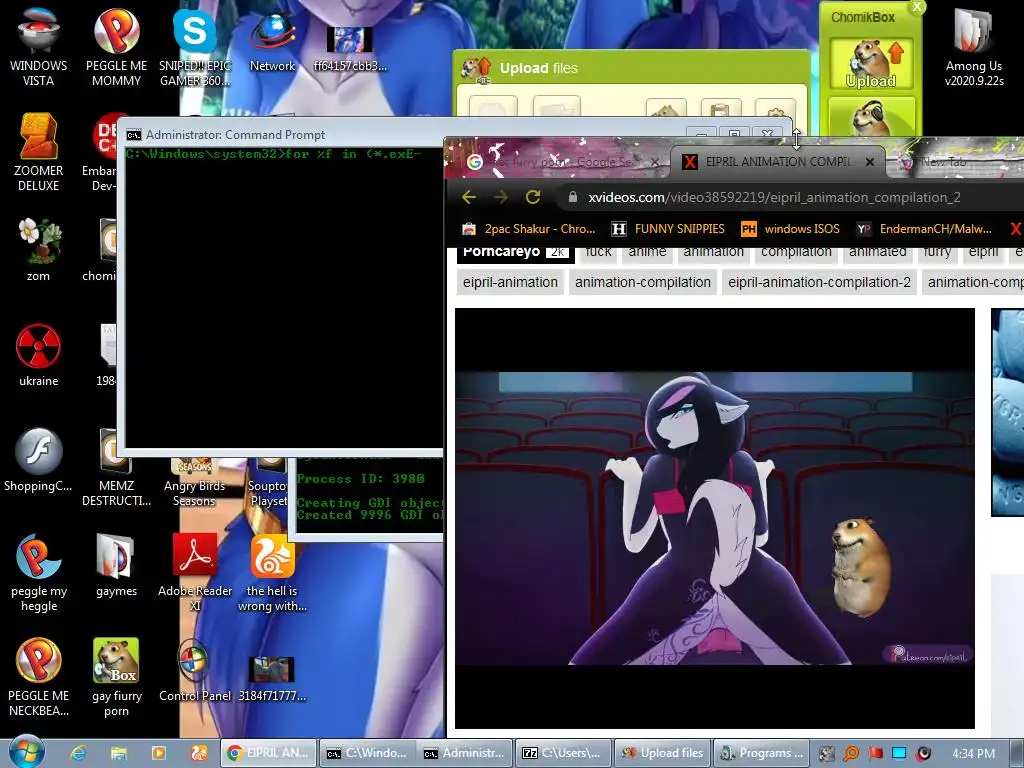
Task: Open the peggle my heggle icon
Action: click(x=39, y=572)
